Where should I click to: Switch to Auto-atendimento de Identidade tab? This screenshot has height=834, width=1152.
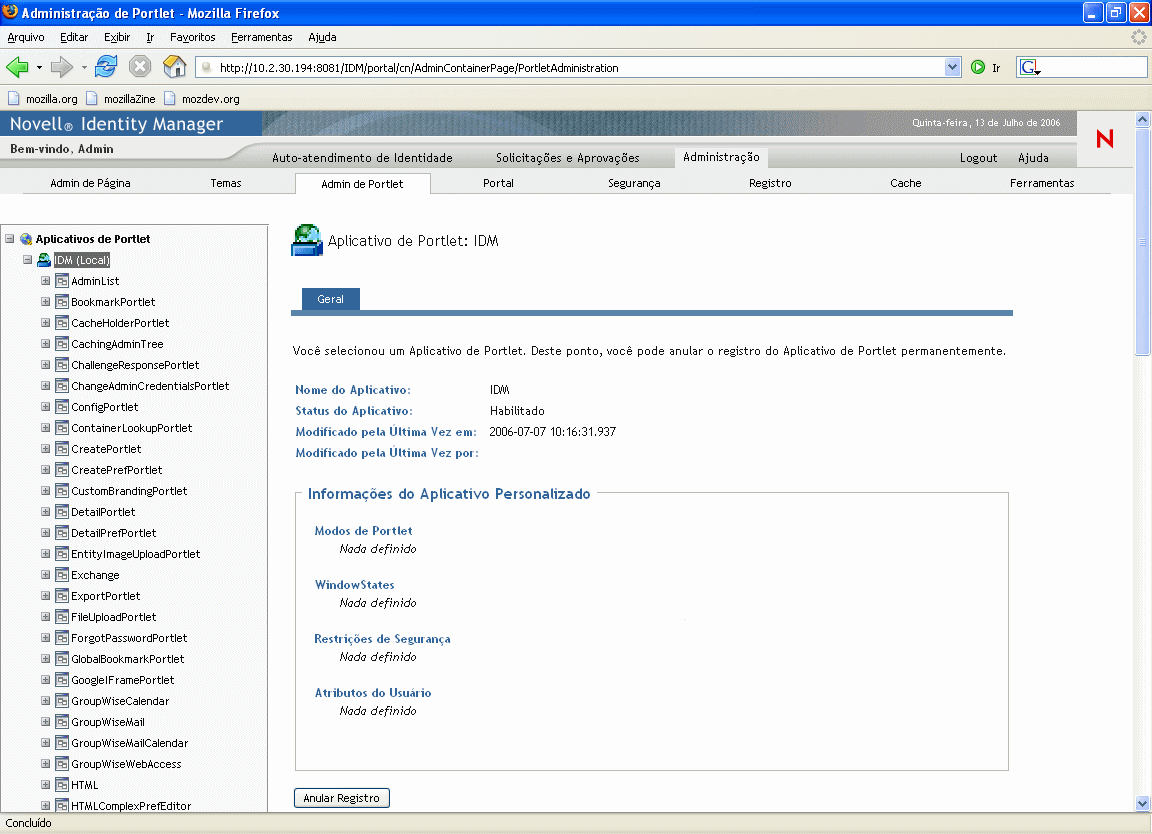(362, 158)
